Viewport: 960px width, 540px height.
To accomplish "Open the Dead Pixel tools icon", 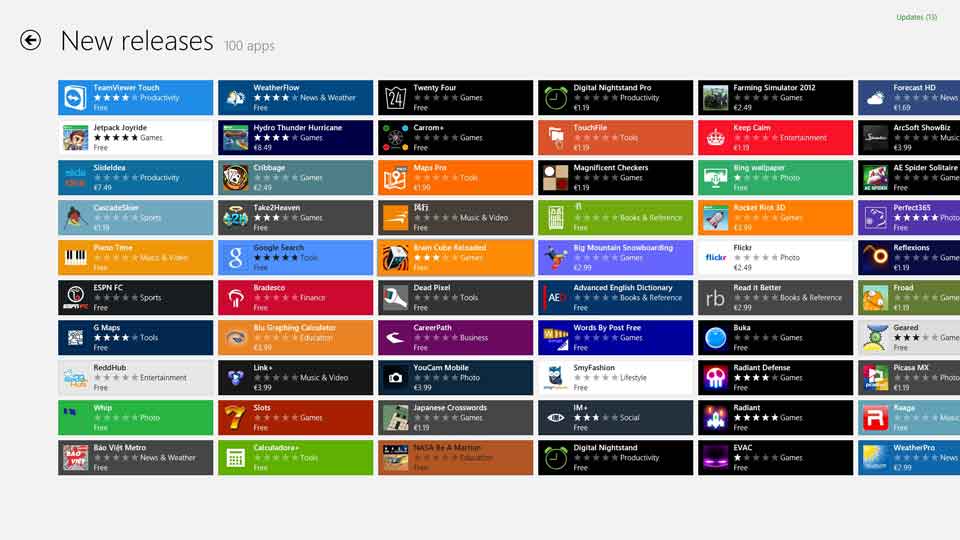I will point(396,298).
